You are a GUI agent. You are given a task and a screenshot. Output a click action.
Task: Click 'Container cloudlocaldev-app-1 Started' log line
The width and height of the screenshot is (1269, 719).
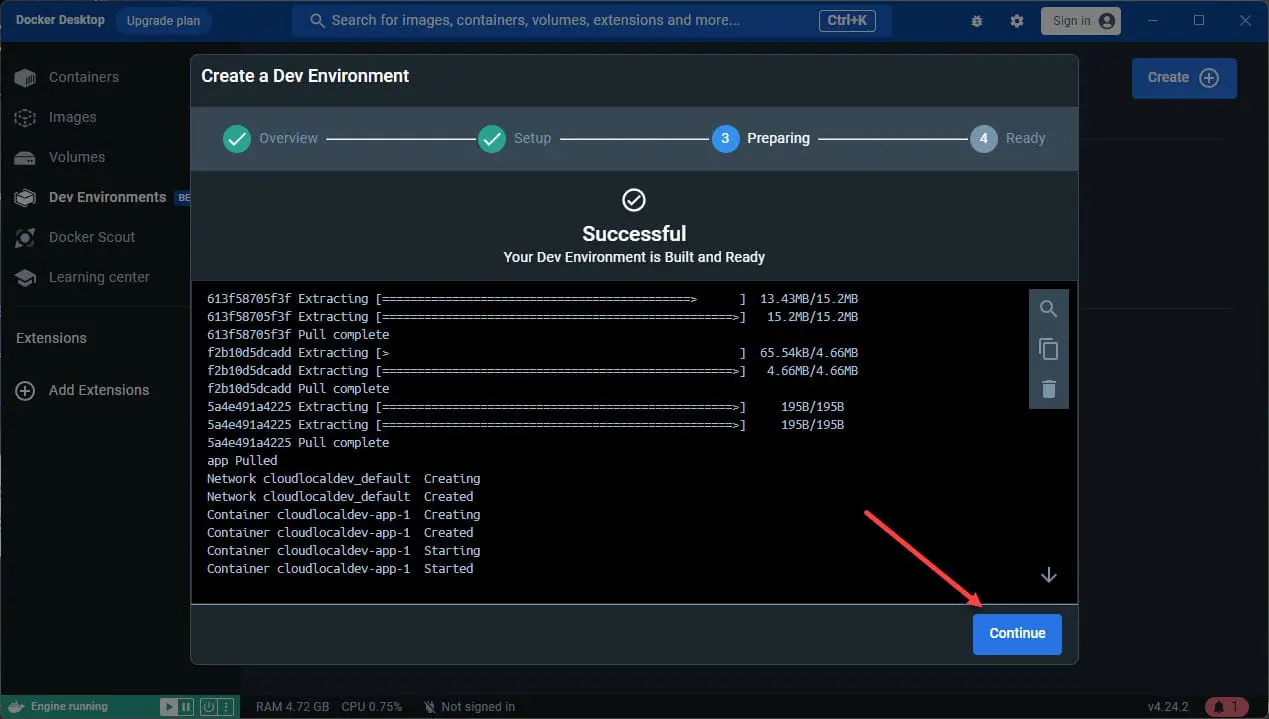click(340, 569)
